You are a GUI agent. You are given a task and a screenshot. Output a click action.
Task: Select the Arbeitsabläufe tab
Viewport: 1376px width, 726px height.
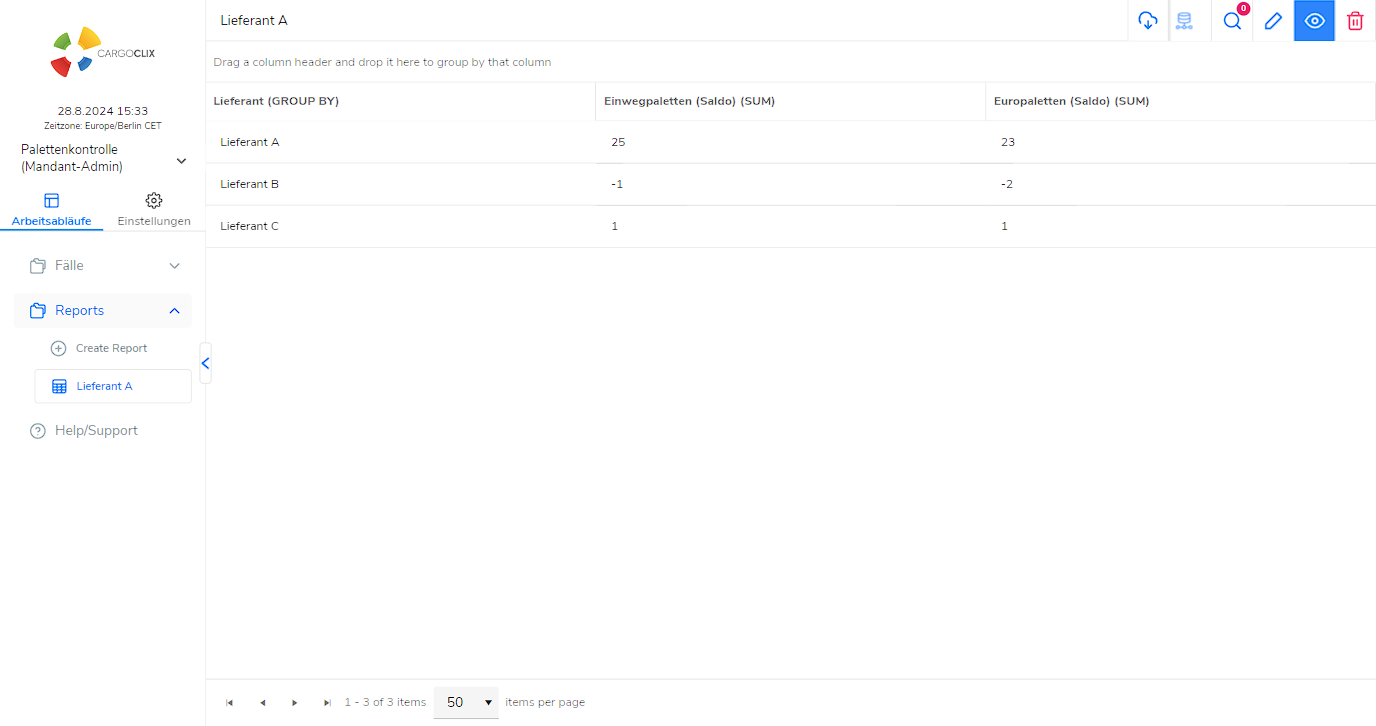(52, 210)
